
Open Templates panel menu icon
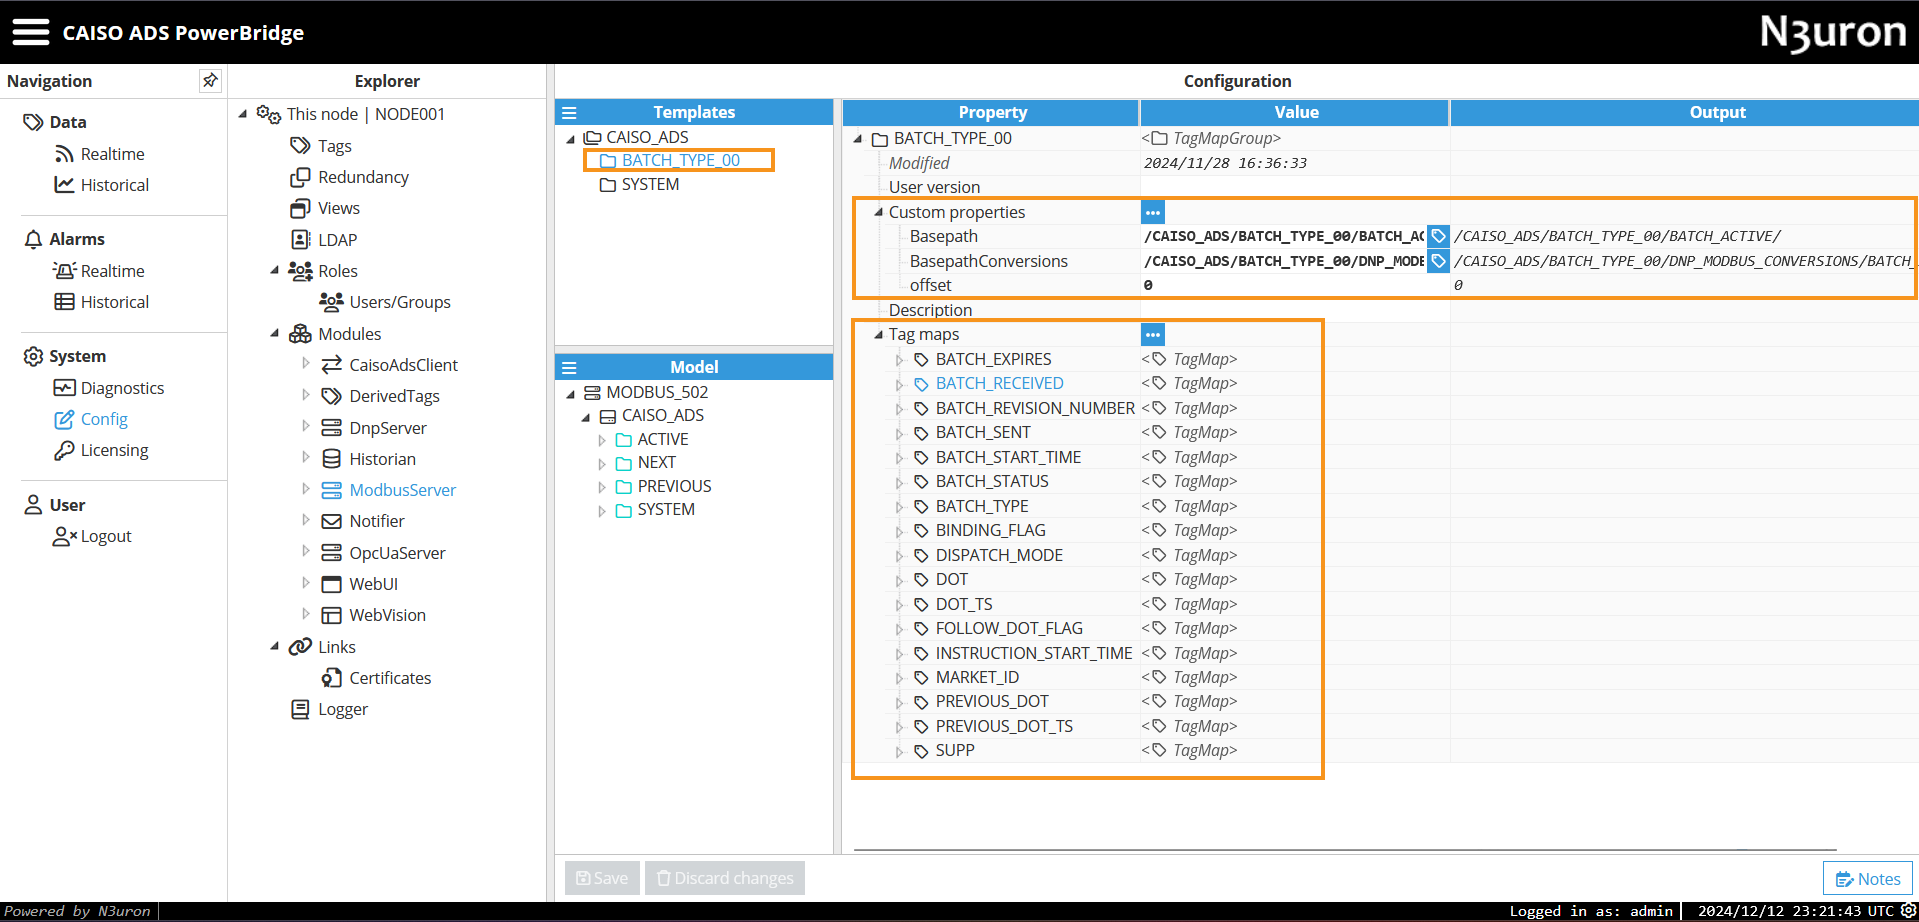click(569, 113)
